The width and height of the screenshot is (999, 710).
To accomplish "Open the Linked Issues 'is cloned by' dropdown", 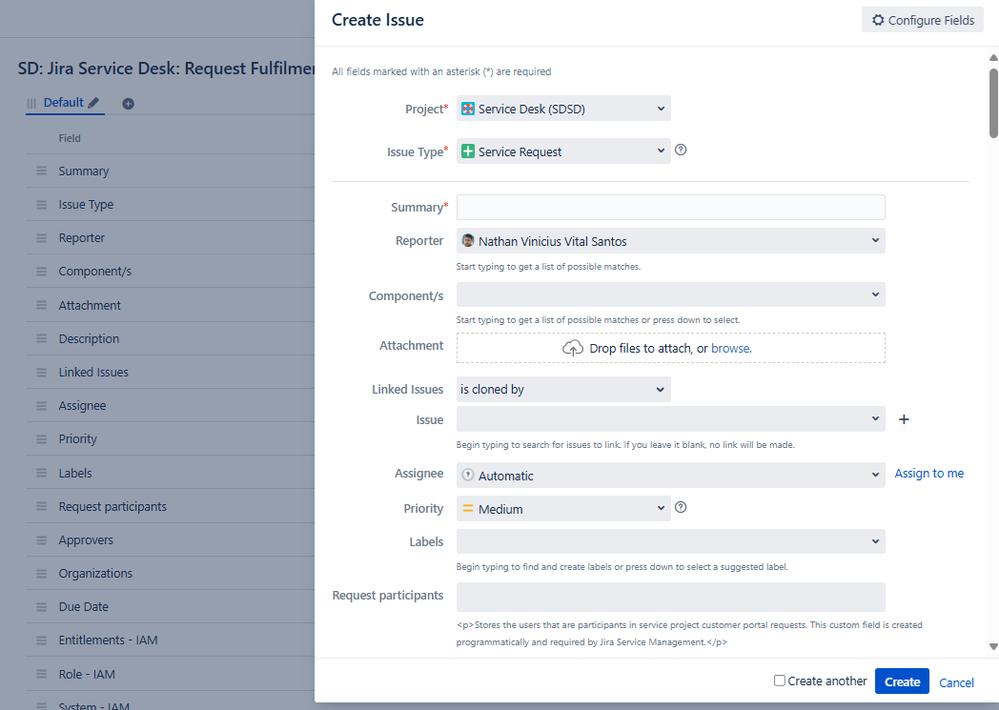I will coord(563,389).
